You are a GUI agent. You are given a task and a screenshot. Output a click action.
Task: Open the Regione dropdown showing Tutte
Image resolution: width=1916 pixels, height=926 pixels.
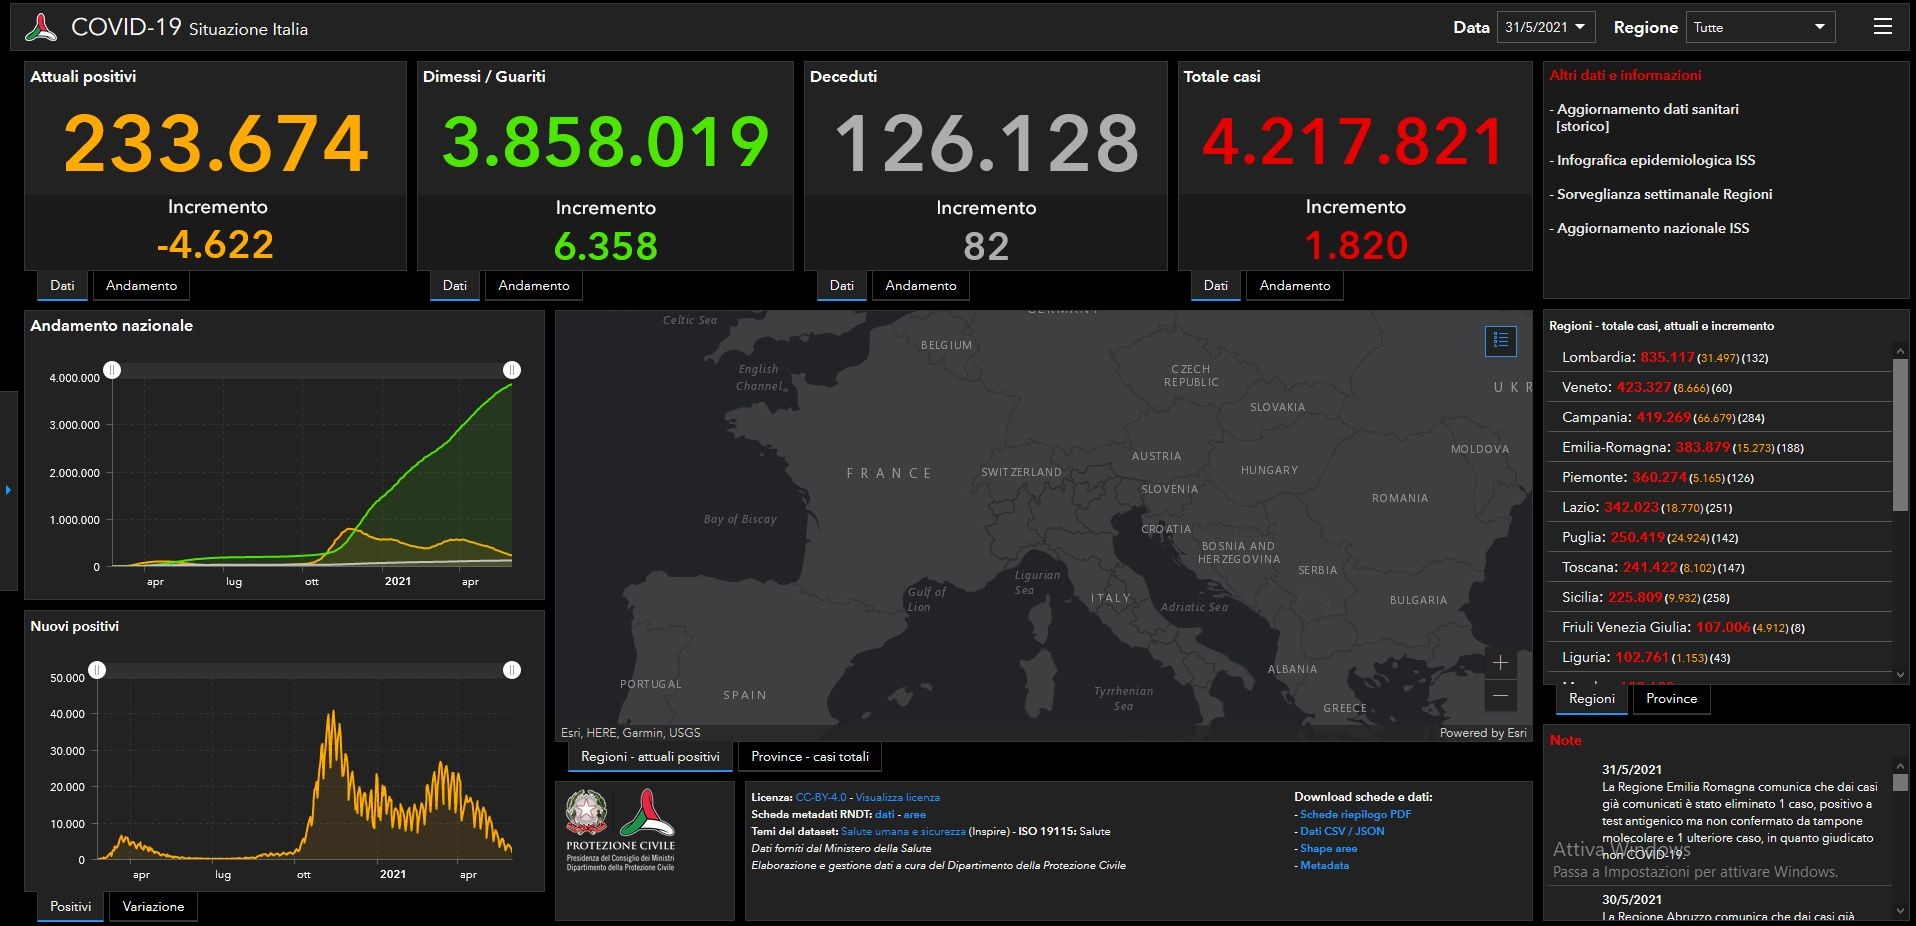[1760, 27]
